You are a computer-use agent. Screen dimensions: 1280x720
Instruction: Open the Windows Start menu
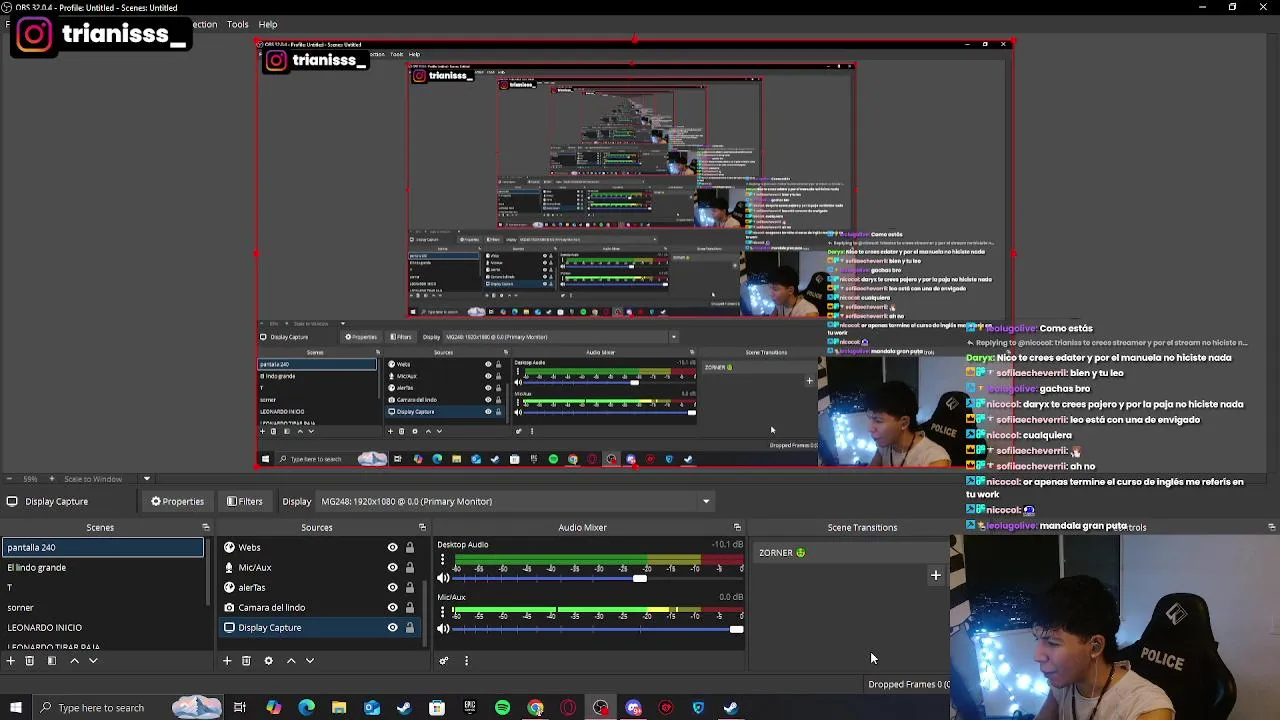pyautogui.click(x=15, y=708)
